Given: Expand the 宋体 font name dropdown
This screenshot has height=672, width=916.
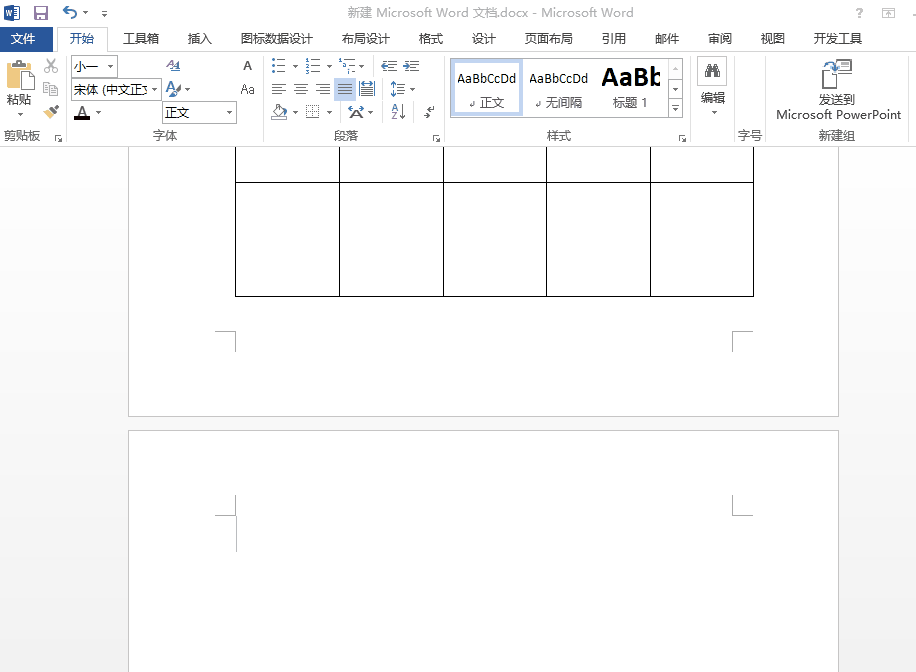Looking at the screenshot, I should (x=155, y=90).
